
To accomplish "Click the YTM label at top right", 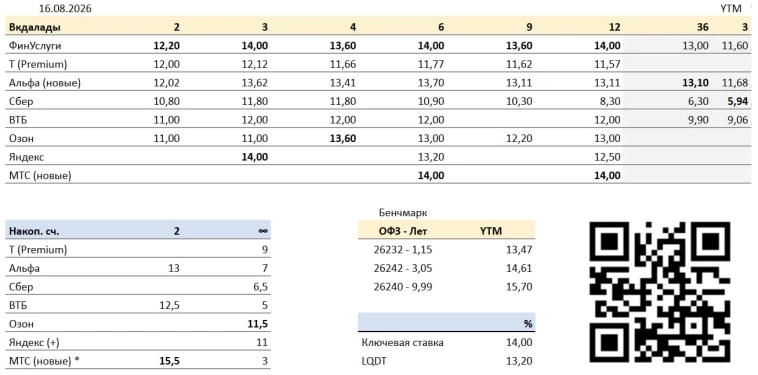I will 731,9.
